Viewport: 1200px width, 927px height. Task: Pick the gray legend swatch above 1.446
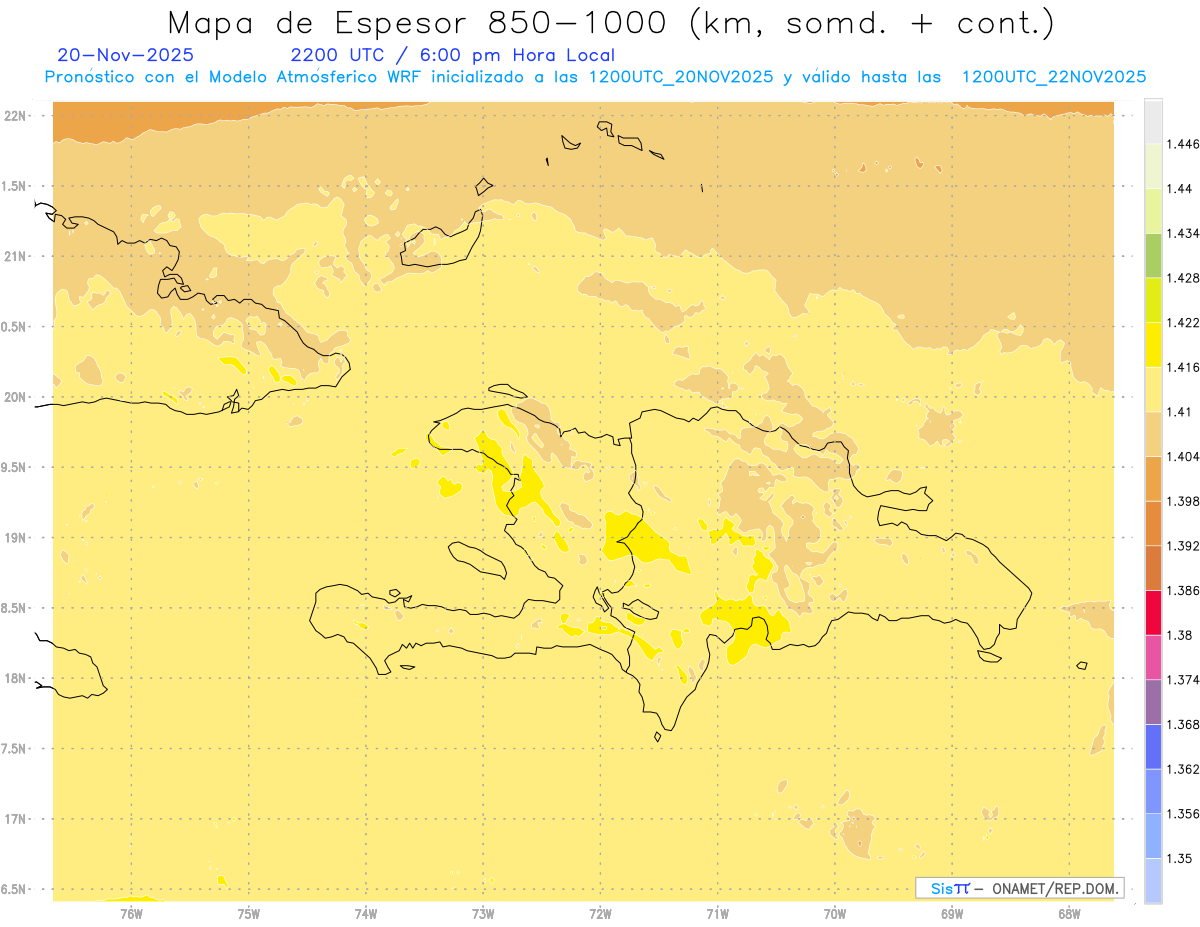tap(1153, 121)
